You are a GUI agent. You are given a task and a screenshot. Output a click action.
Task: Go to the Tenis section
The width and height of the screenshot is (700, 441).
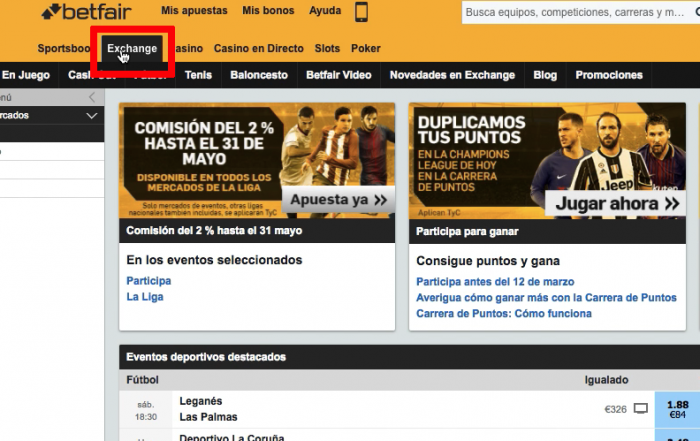click(x=198, y=75)
